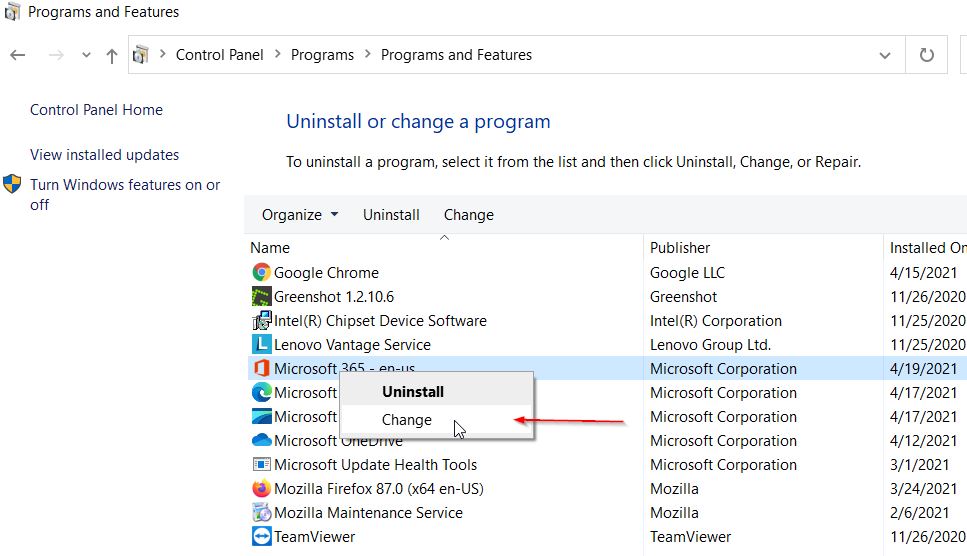Screen dimensions: 967x556
Task: Click the address bar Control Panel icon
Action: [x=141, y=55]
